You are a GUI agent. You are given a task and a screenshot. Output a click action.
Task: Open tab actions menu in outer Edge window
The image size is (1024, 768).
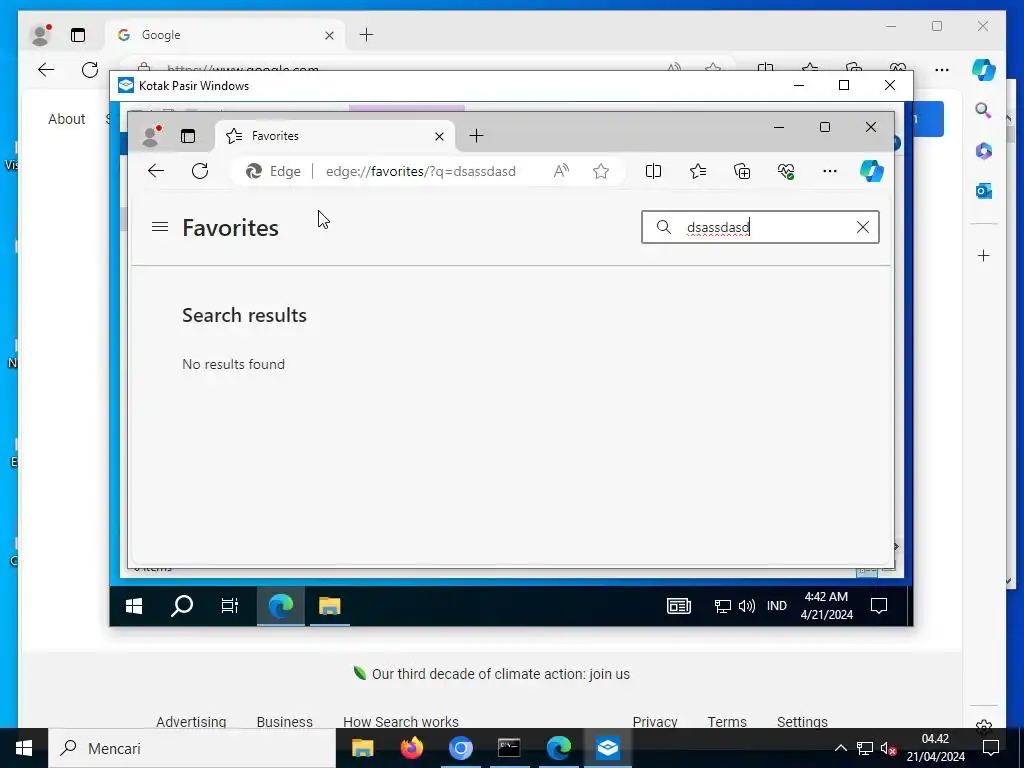78,35
